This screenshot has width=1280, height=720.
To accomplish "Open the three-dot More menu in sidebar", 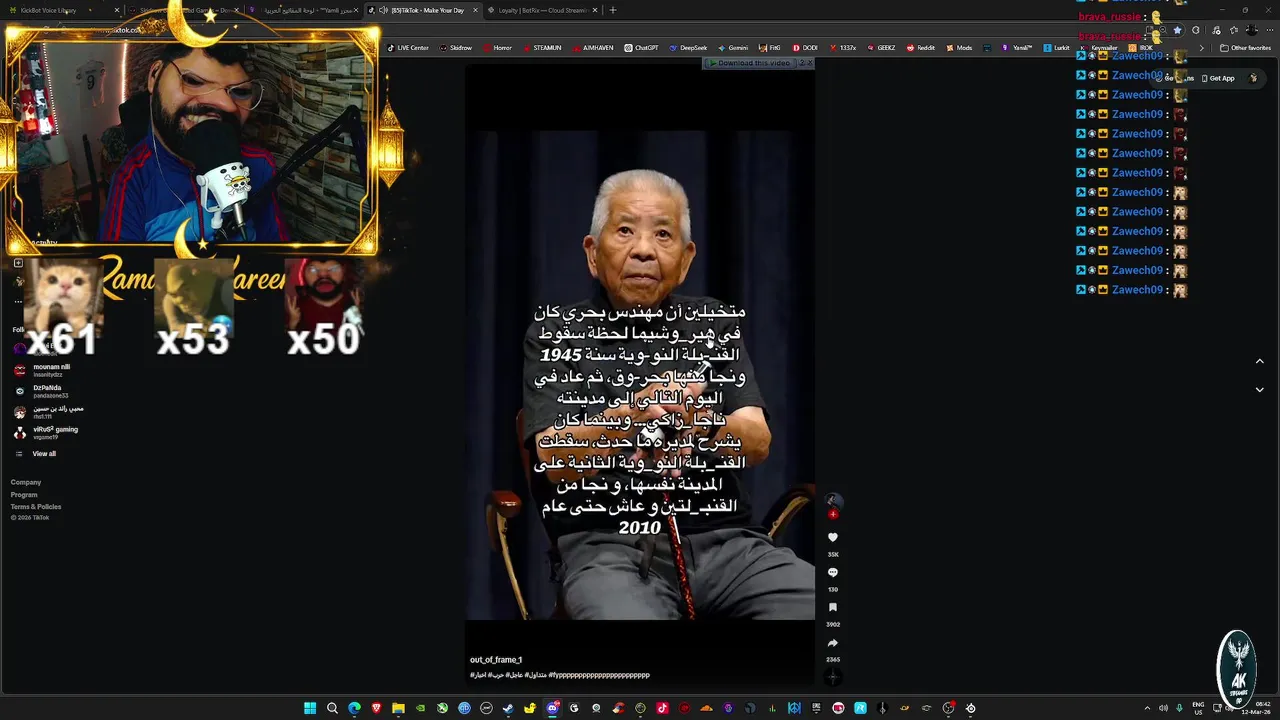I will click(17, 301).
